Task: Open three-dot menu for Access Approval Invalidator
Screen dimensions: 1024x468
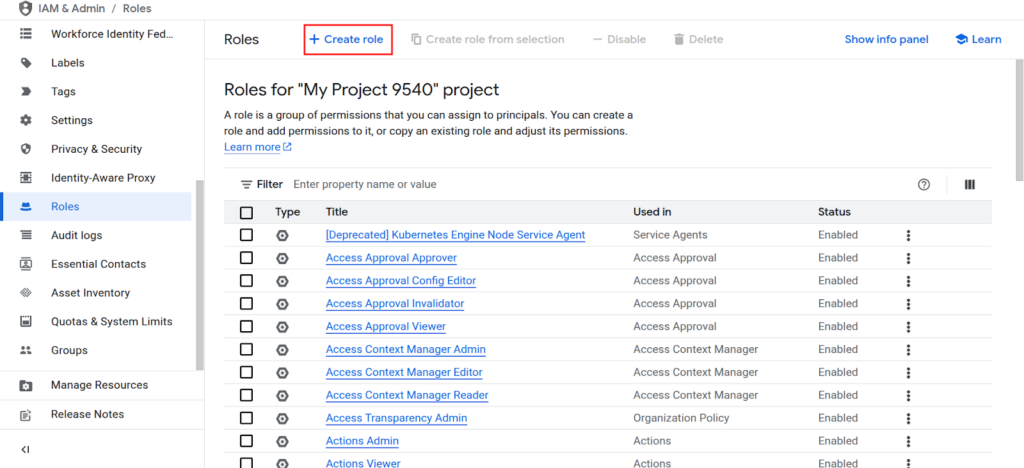Action: click(x=908, y=304)
